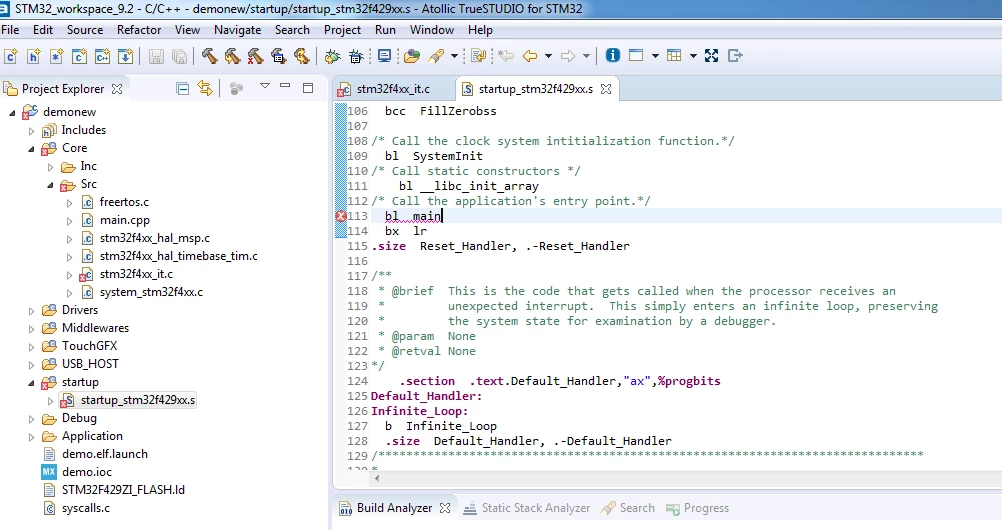Open the back navigation history dropdown
Viewport: 1002px width, 530px height.
(548, 56)
